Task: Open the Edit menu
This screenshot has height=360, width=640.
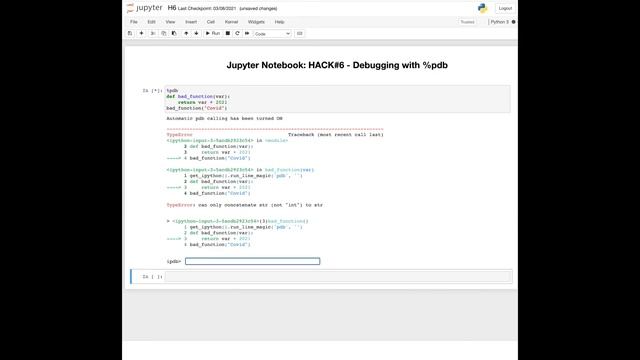Action: [151, 22]
